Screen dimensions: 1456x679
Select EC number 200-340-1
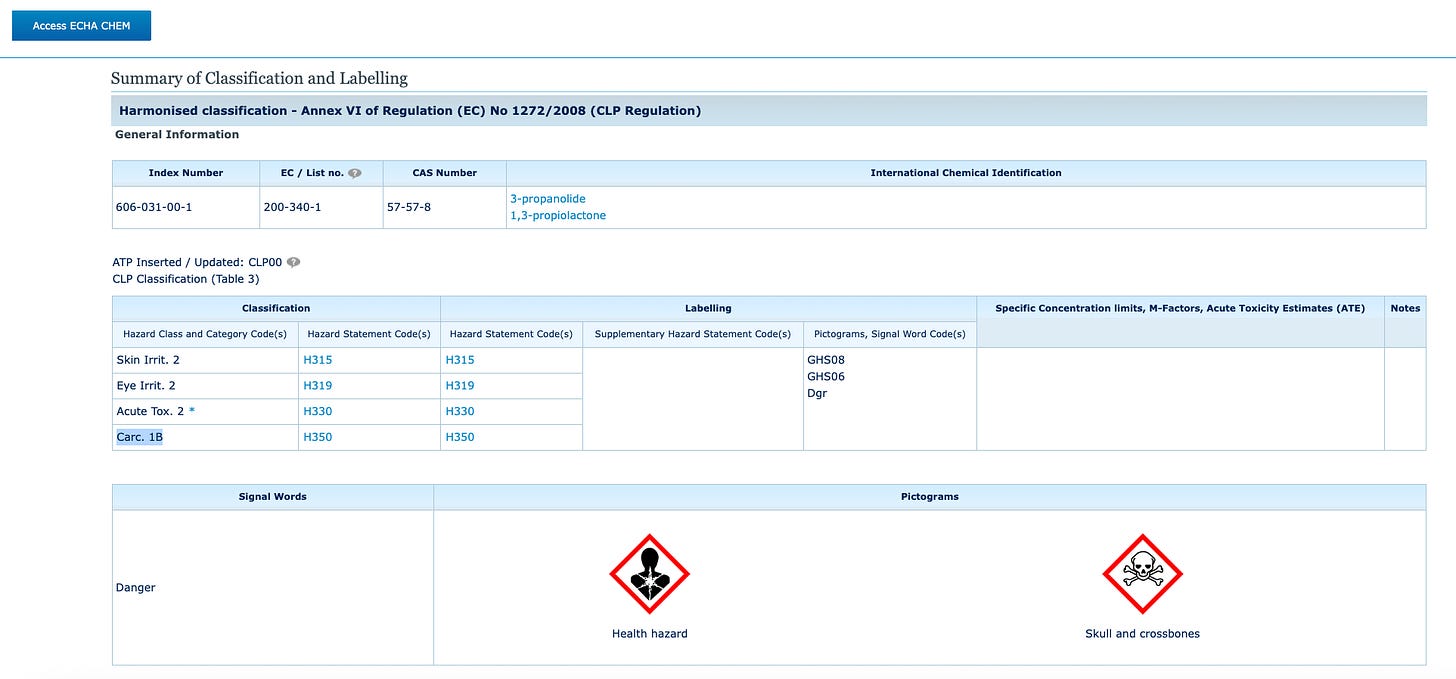click(293, 208)
